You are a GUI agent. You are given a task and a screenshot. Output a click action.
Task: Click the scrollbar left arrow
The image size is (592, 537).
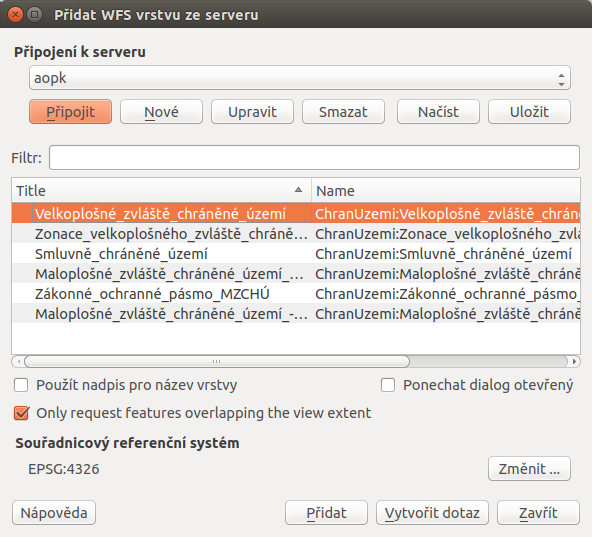coord(18,361)
